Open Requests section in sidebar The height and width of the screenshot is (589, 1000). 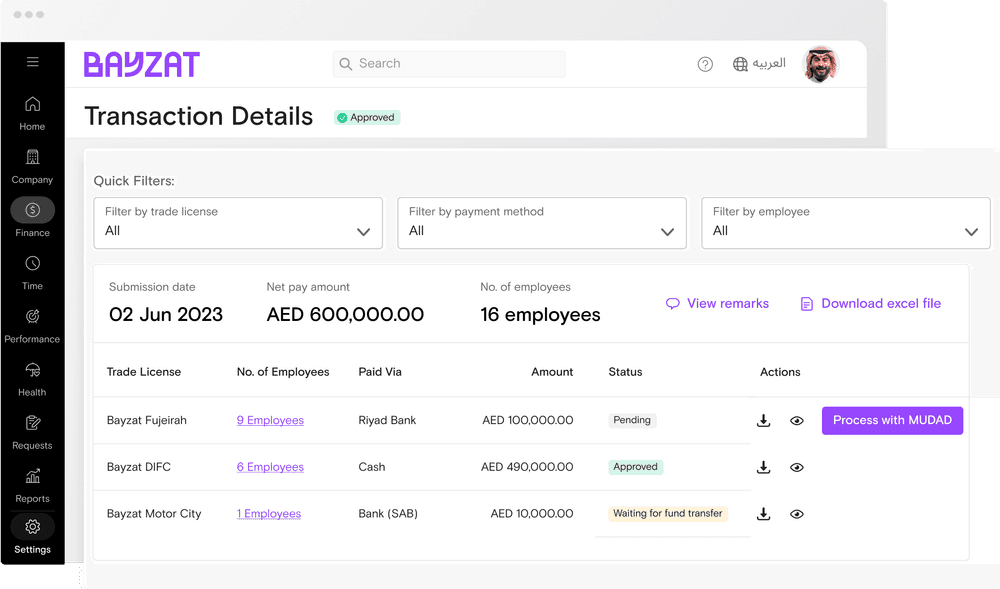[x=32, y=432]
